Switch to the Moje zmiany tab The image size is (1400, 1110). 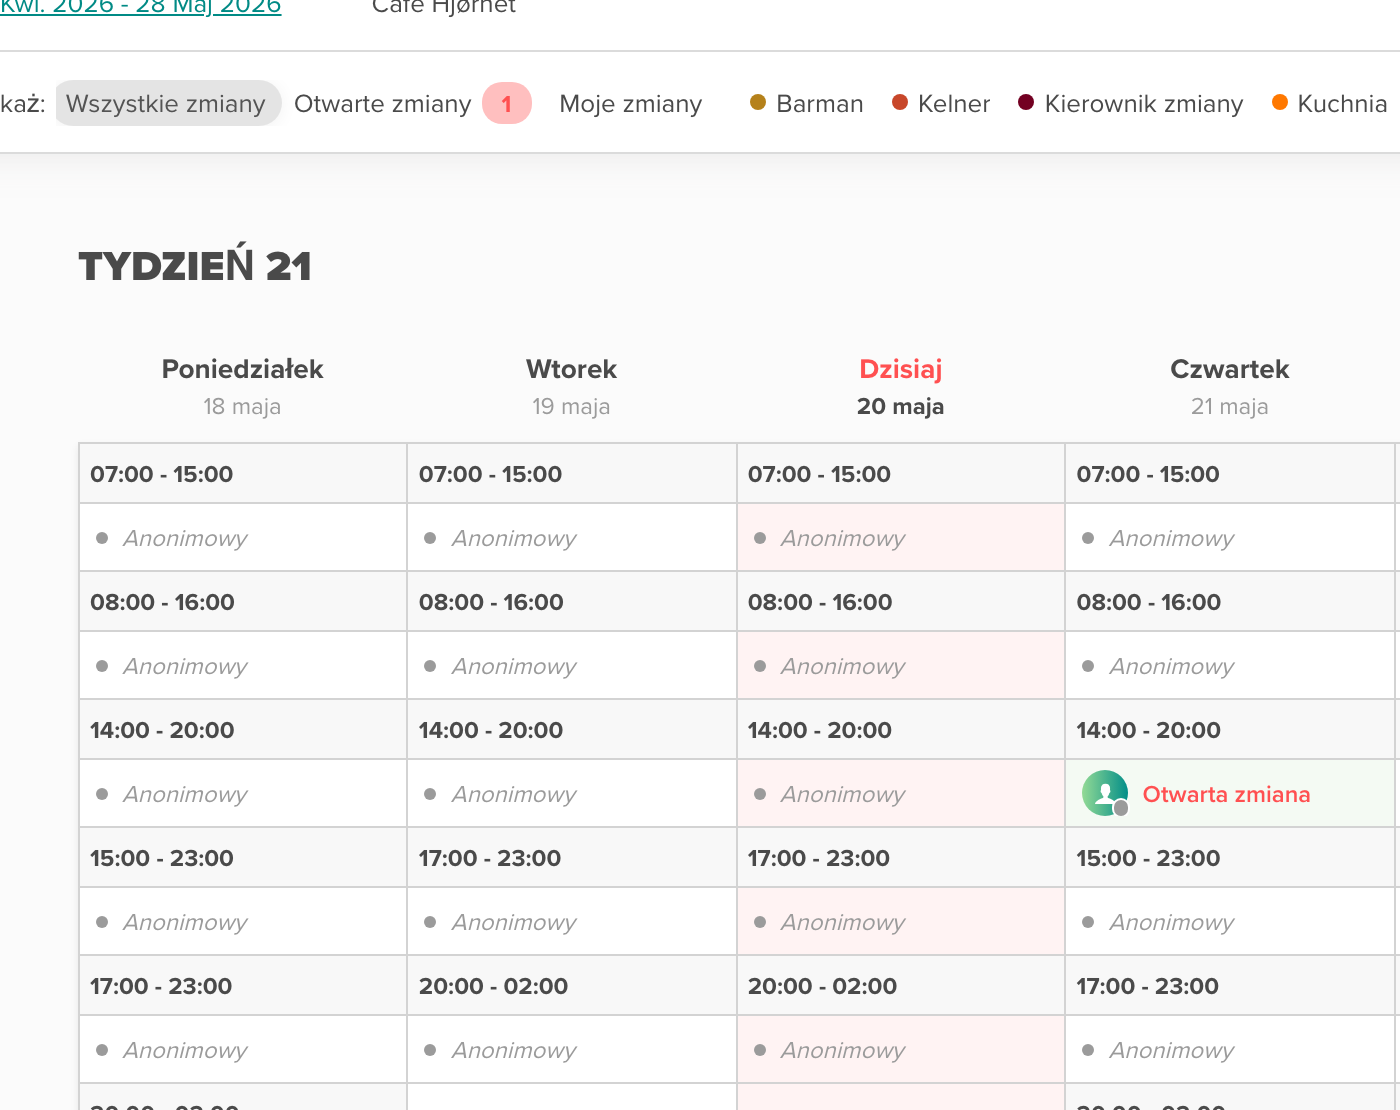point(631,104)
